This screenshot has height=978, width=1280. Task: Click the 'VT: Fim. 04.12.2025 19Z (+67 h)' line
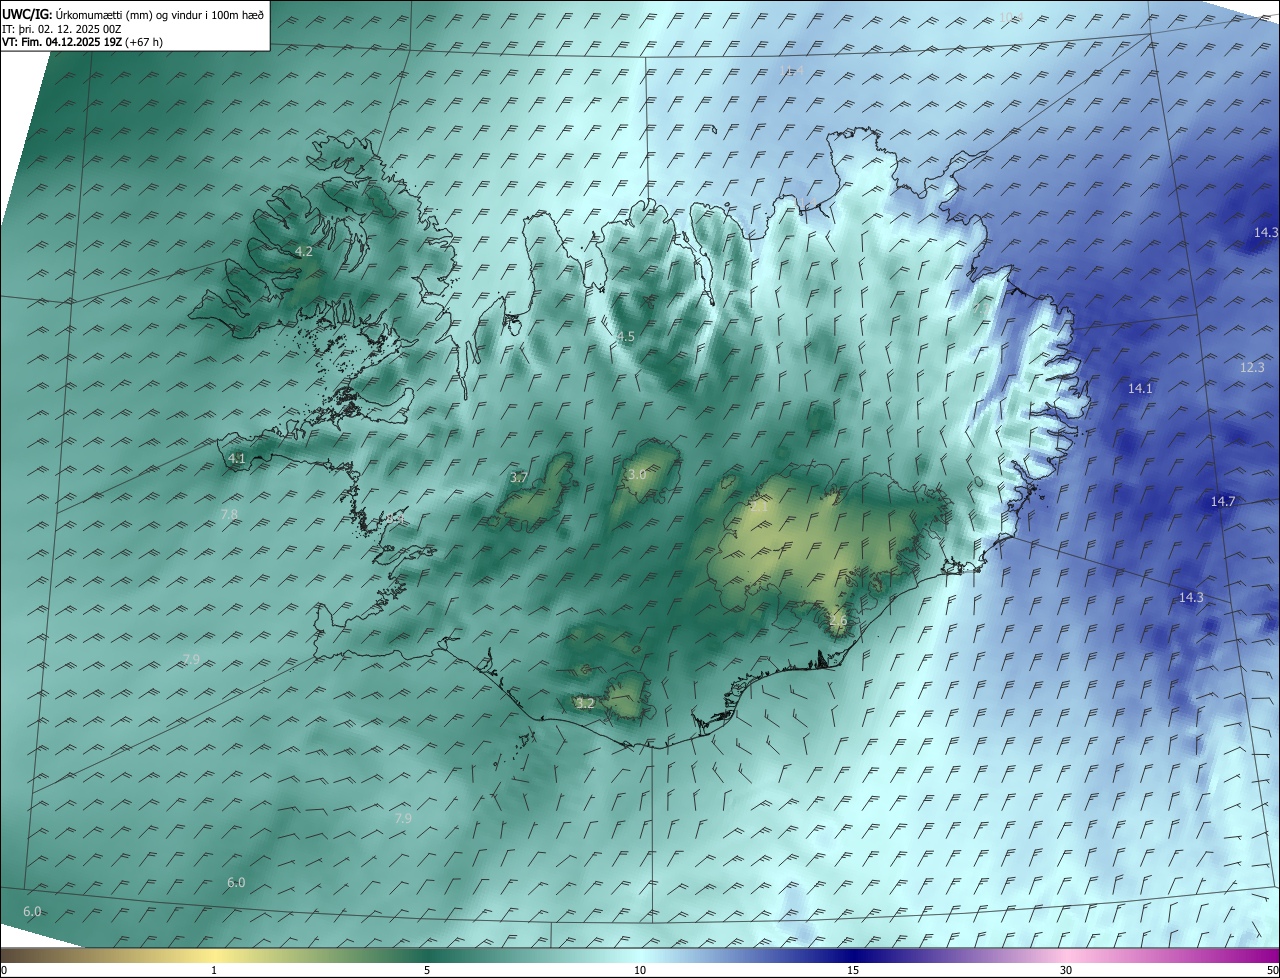tap(82, 42)
